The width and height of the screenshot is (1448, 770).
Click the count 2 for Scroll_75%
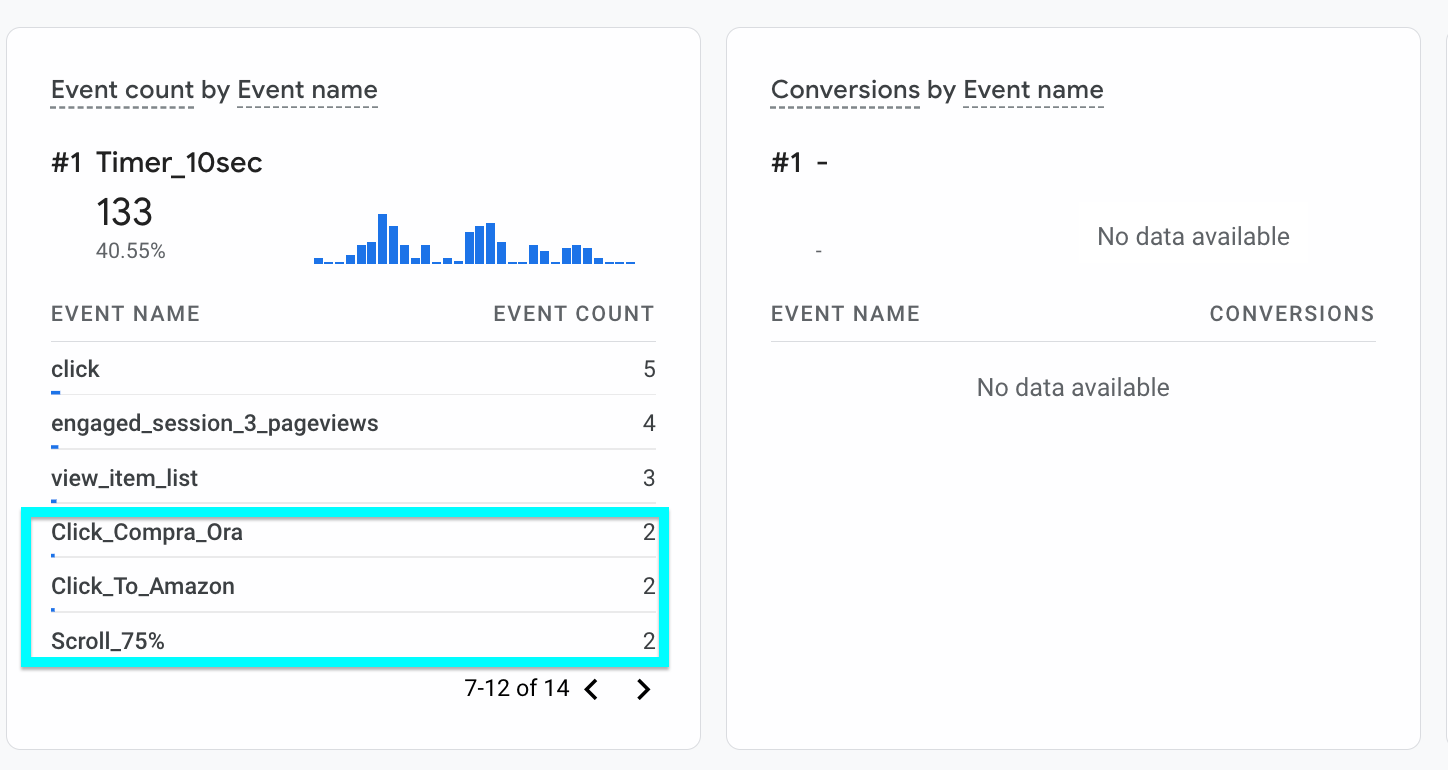click(649, 641)
